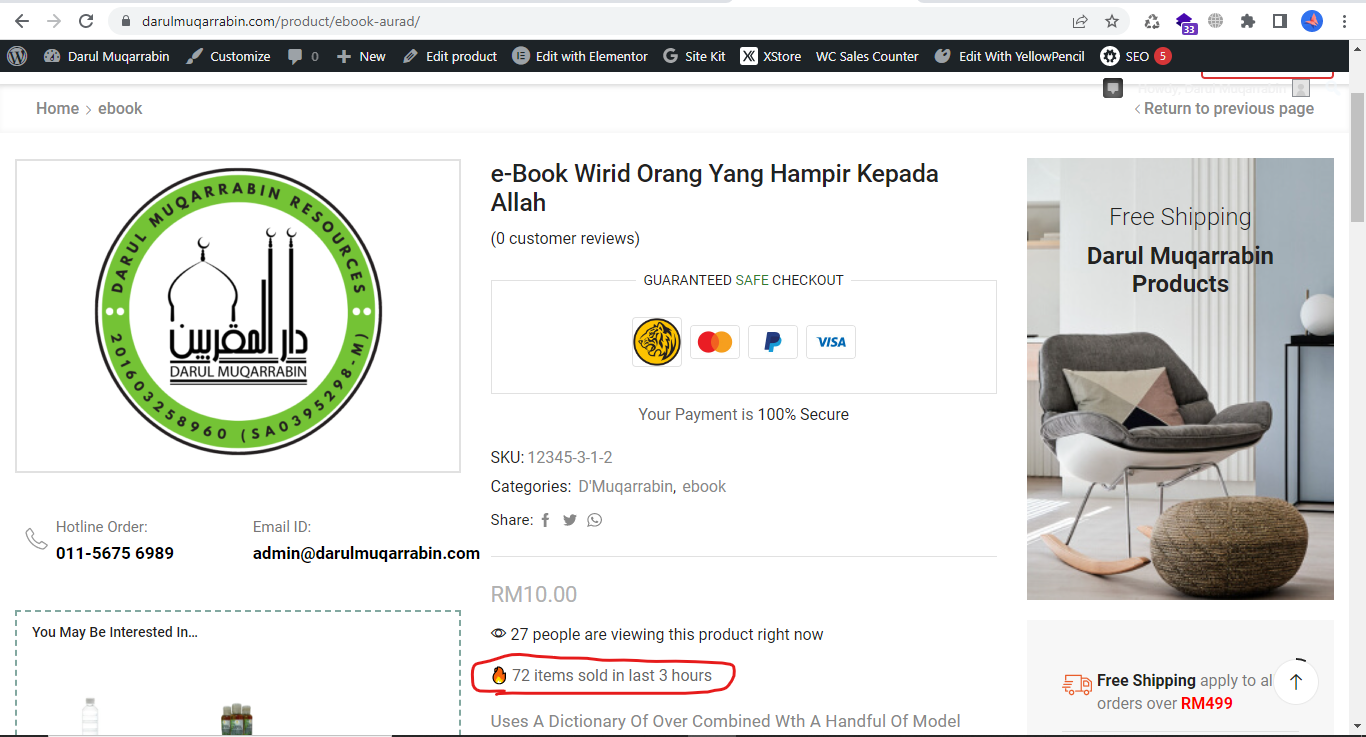The width and height of the screenshot is (1366, 737).
Task: Open the Chrome profile avatar
Action: tap(1312, 21)
